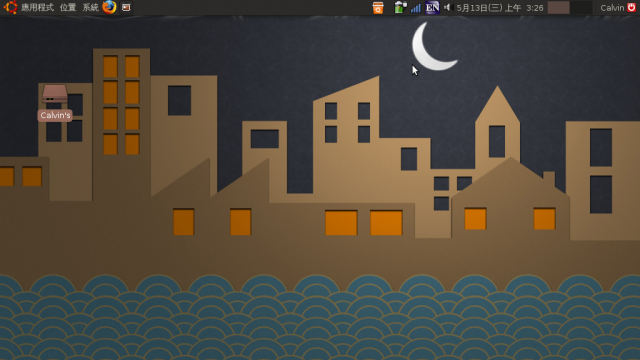Open the 應用程式 (Applications) menu
The width and height of the screenshot is (640, 360).
tap(37, 7)
